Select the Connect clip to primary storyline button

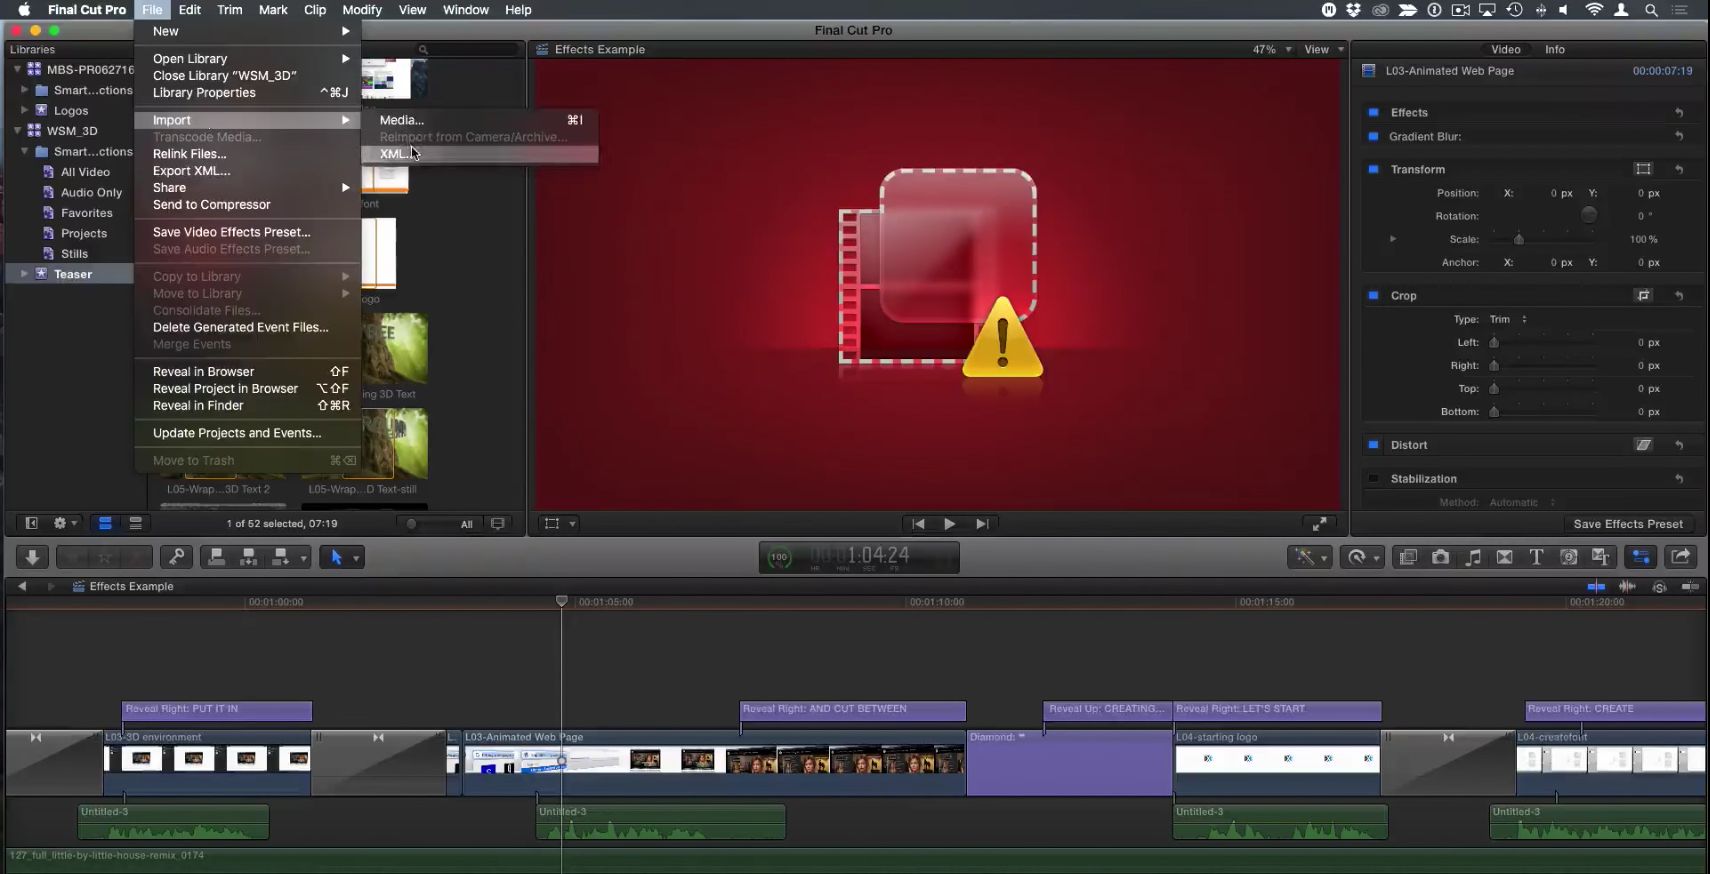(216, 557)
